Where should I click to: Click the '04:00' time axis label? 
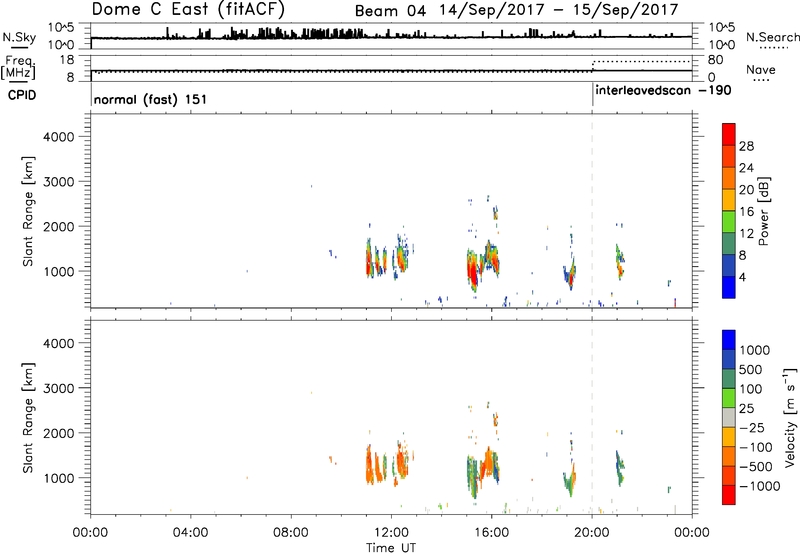tap(191, 533)
